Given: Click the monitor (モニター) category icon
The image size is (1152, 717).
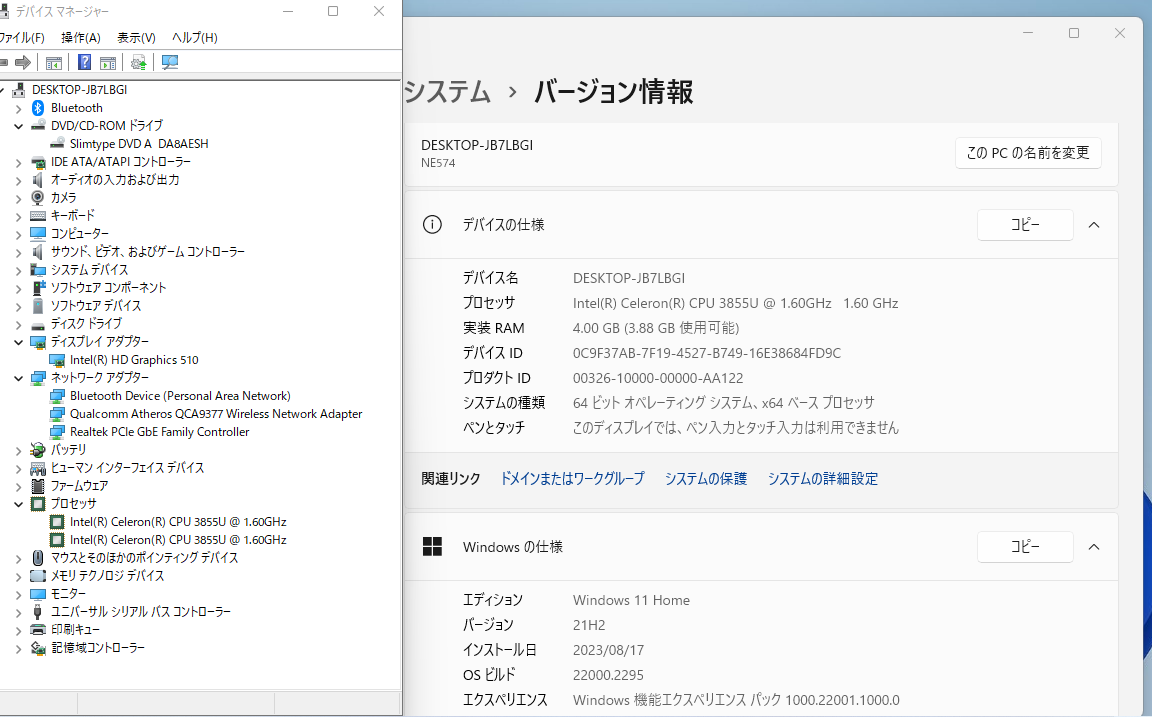Looking at the screenshot, I should (38, 594).
